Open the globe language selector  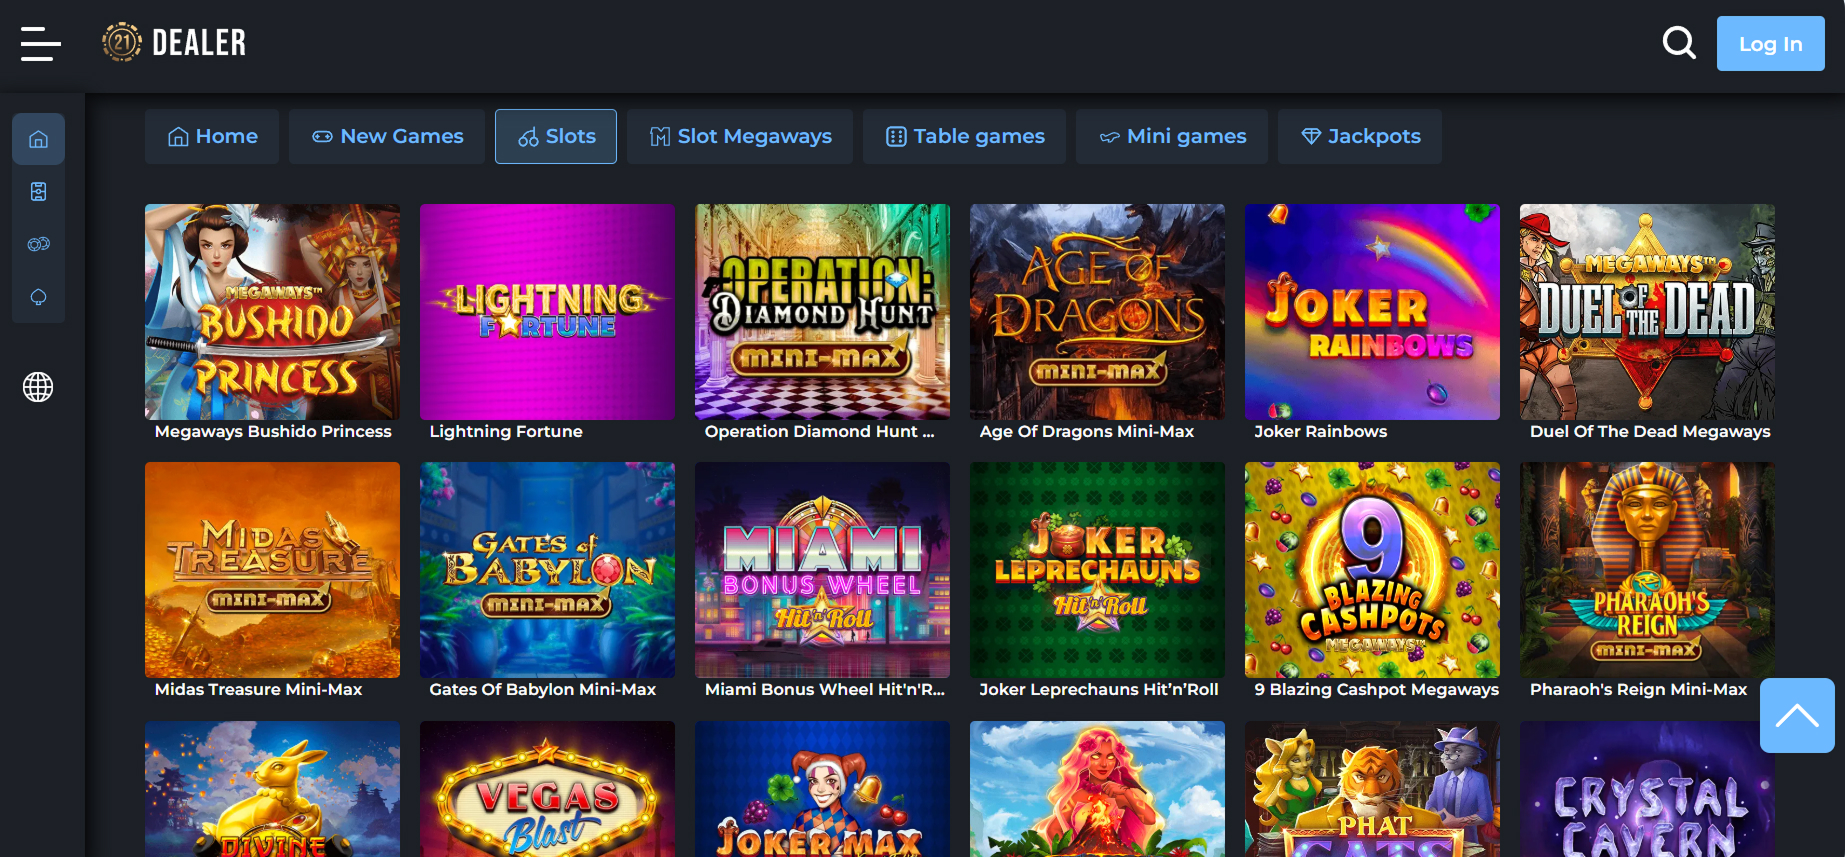tap(38, 387)
